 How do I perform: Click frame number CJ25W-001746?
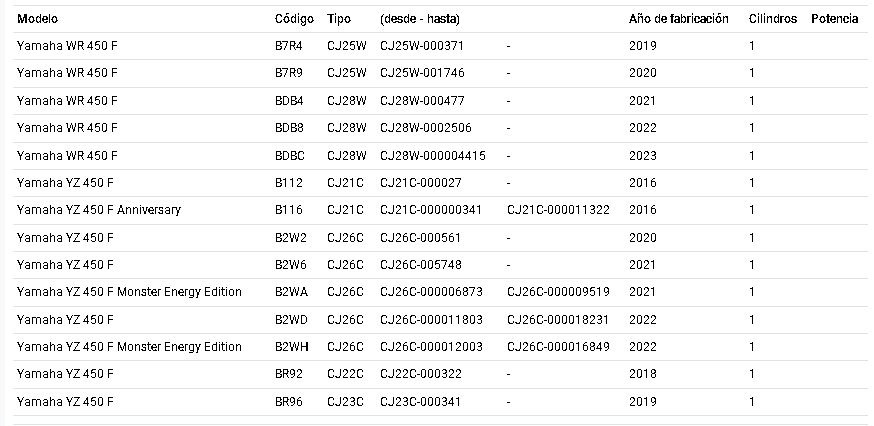422,73
